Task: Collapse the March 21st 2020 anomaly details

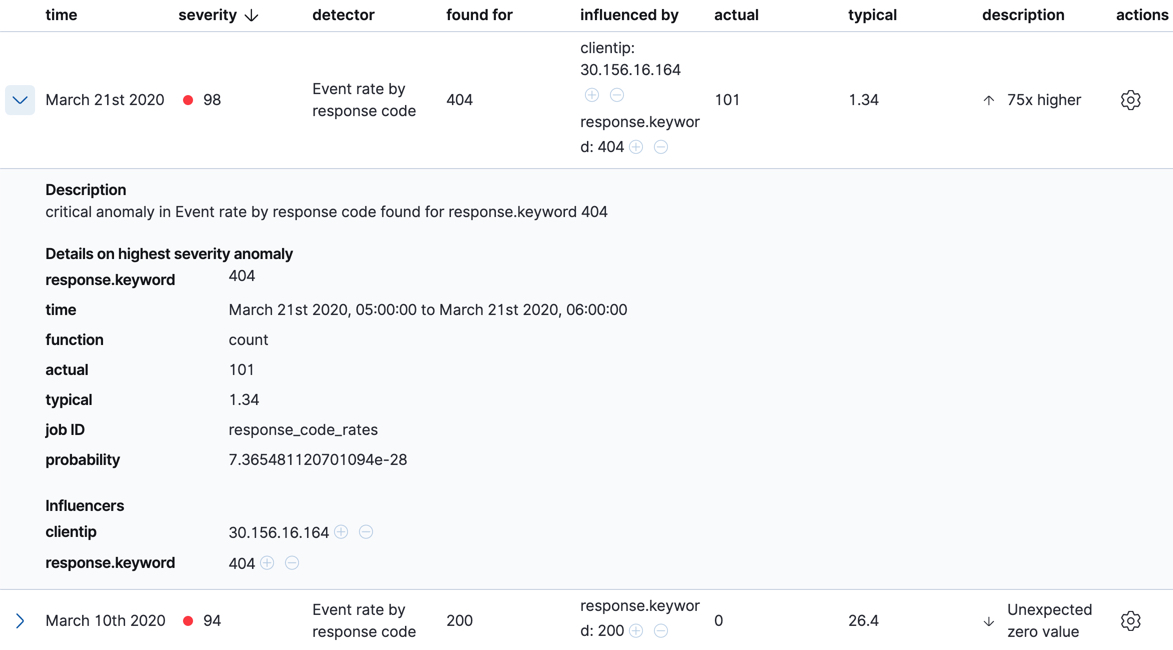Action: click(x=19, y=100)
